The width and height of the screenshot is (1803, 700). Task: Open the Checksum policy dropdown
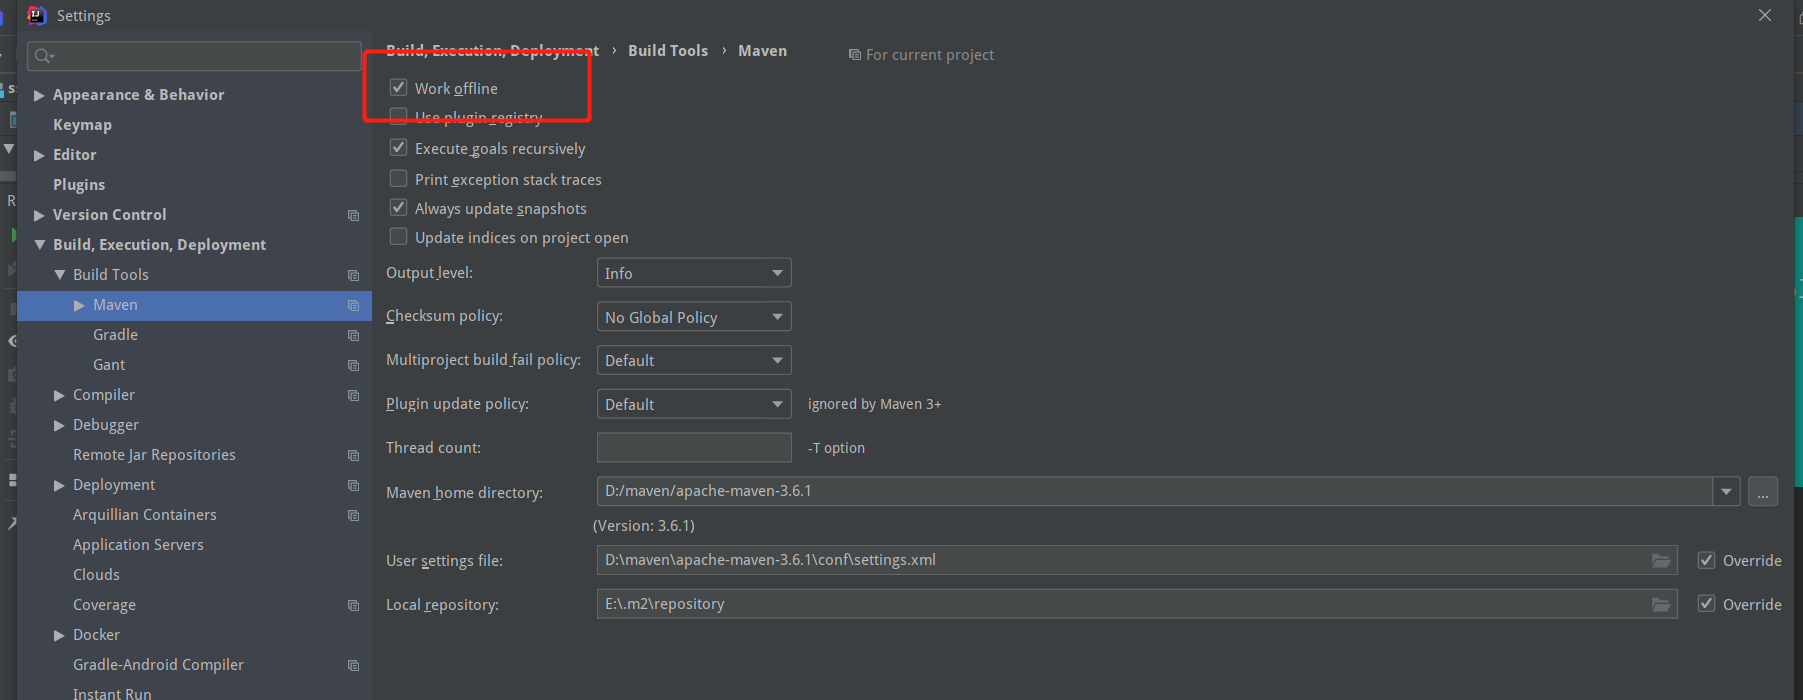coord(694,317)
